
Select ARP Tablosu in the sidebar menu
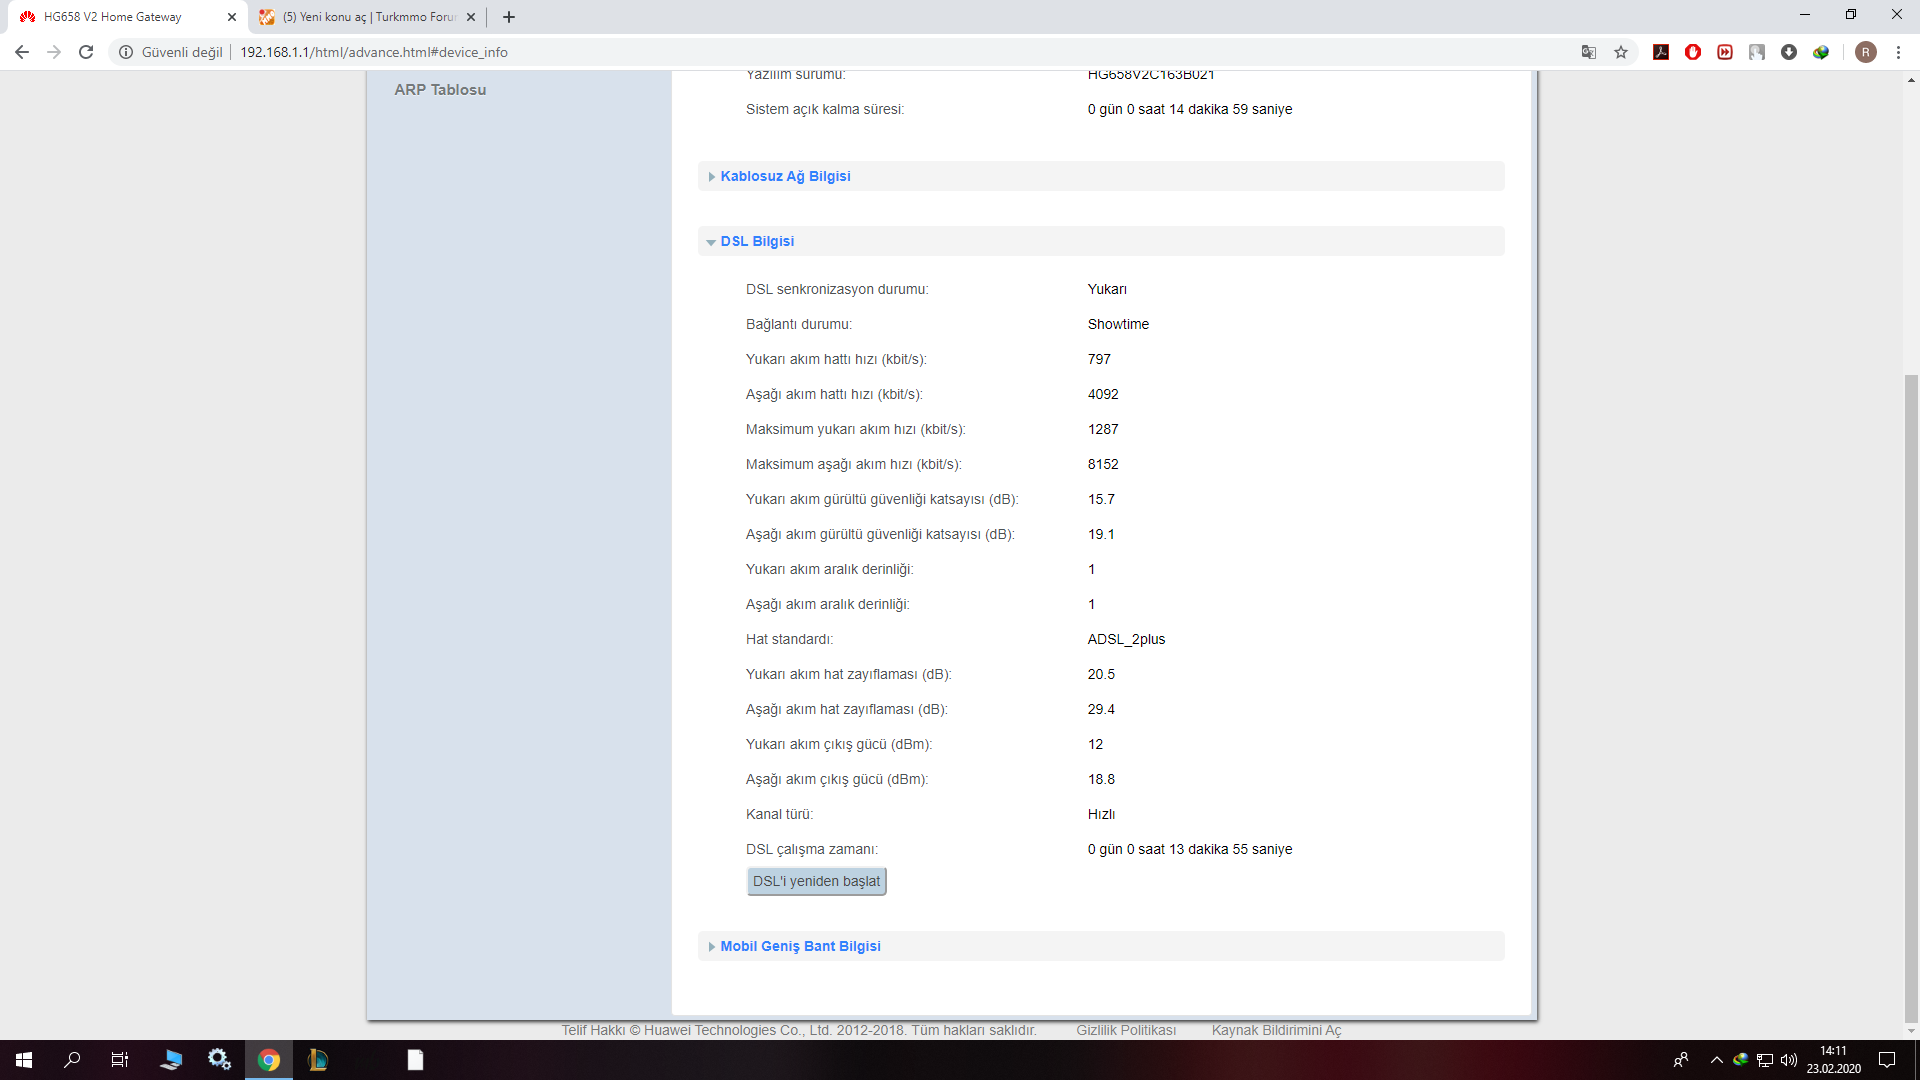(440, 90)
